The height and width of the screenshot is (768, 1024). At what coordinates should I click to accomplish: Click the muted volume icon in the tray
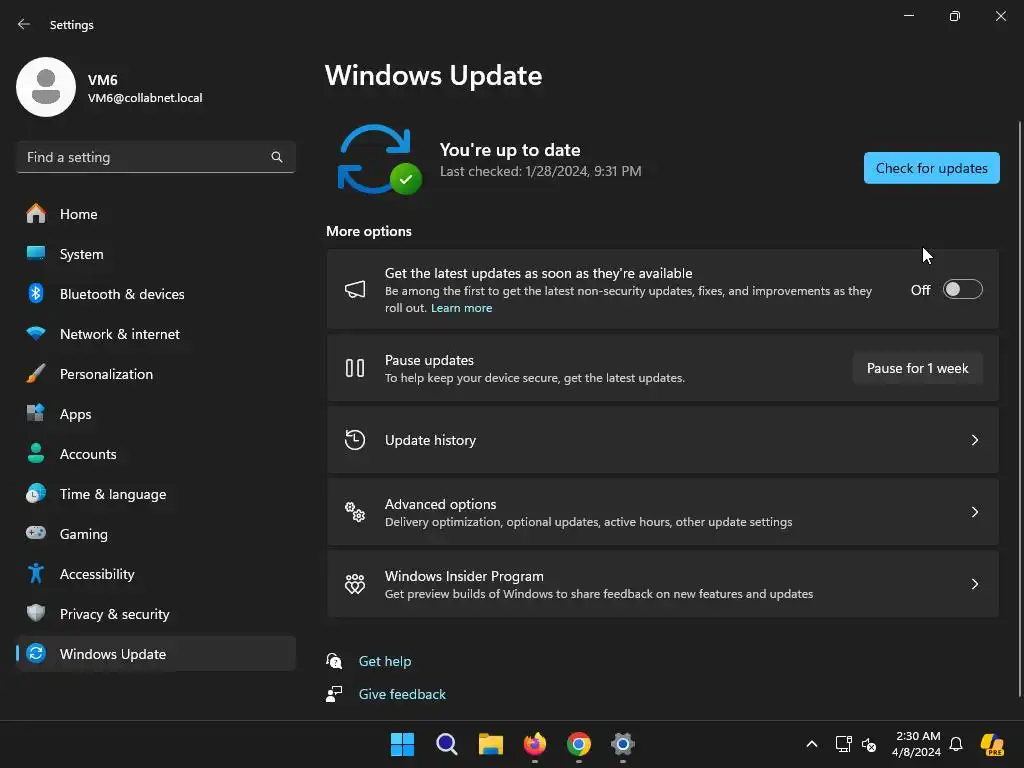coord(869,744)
